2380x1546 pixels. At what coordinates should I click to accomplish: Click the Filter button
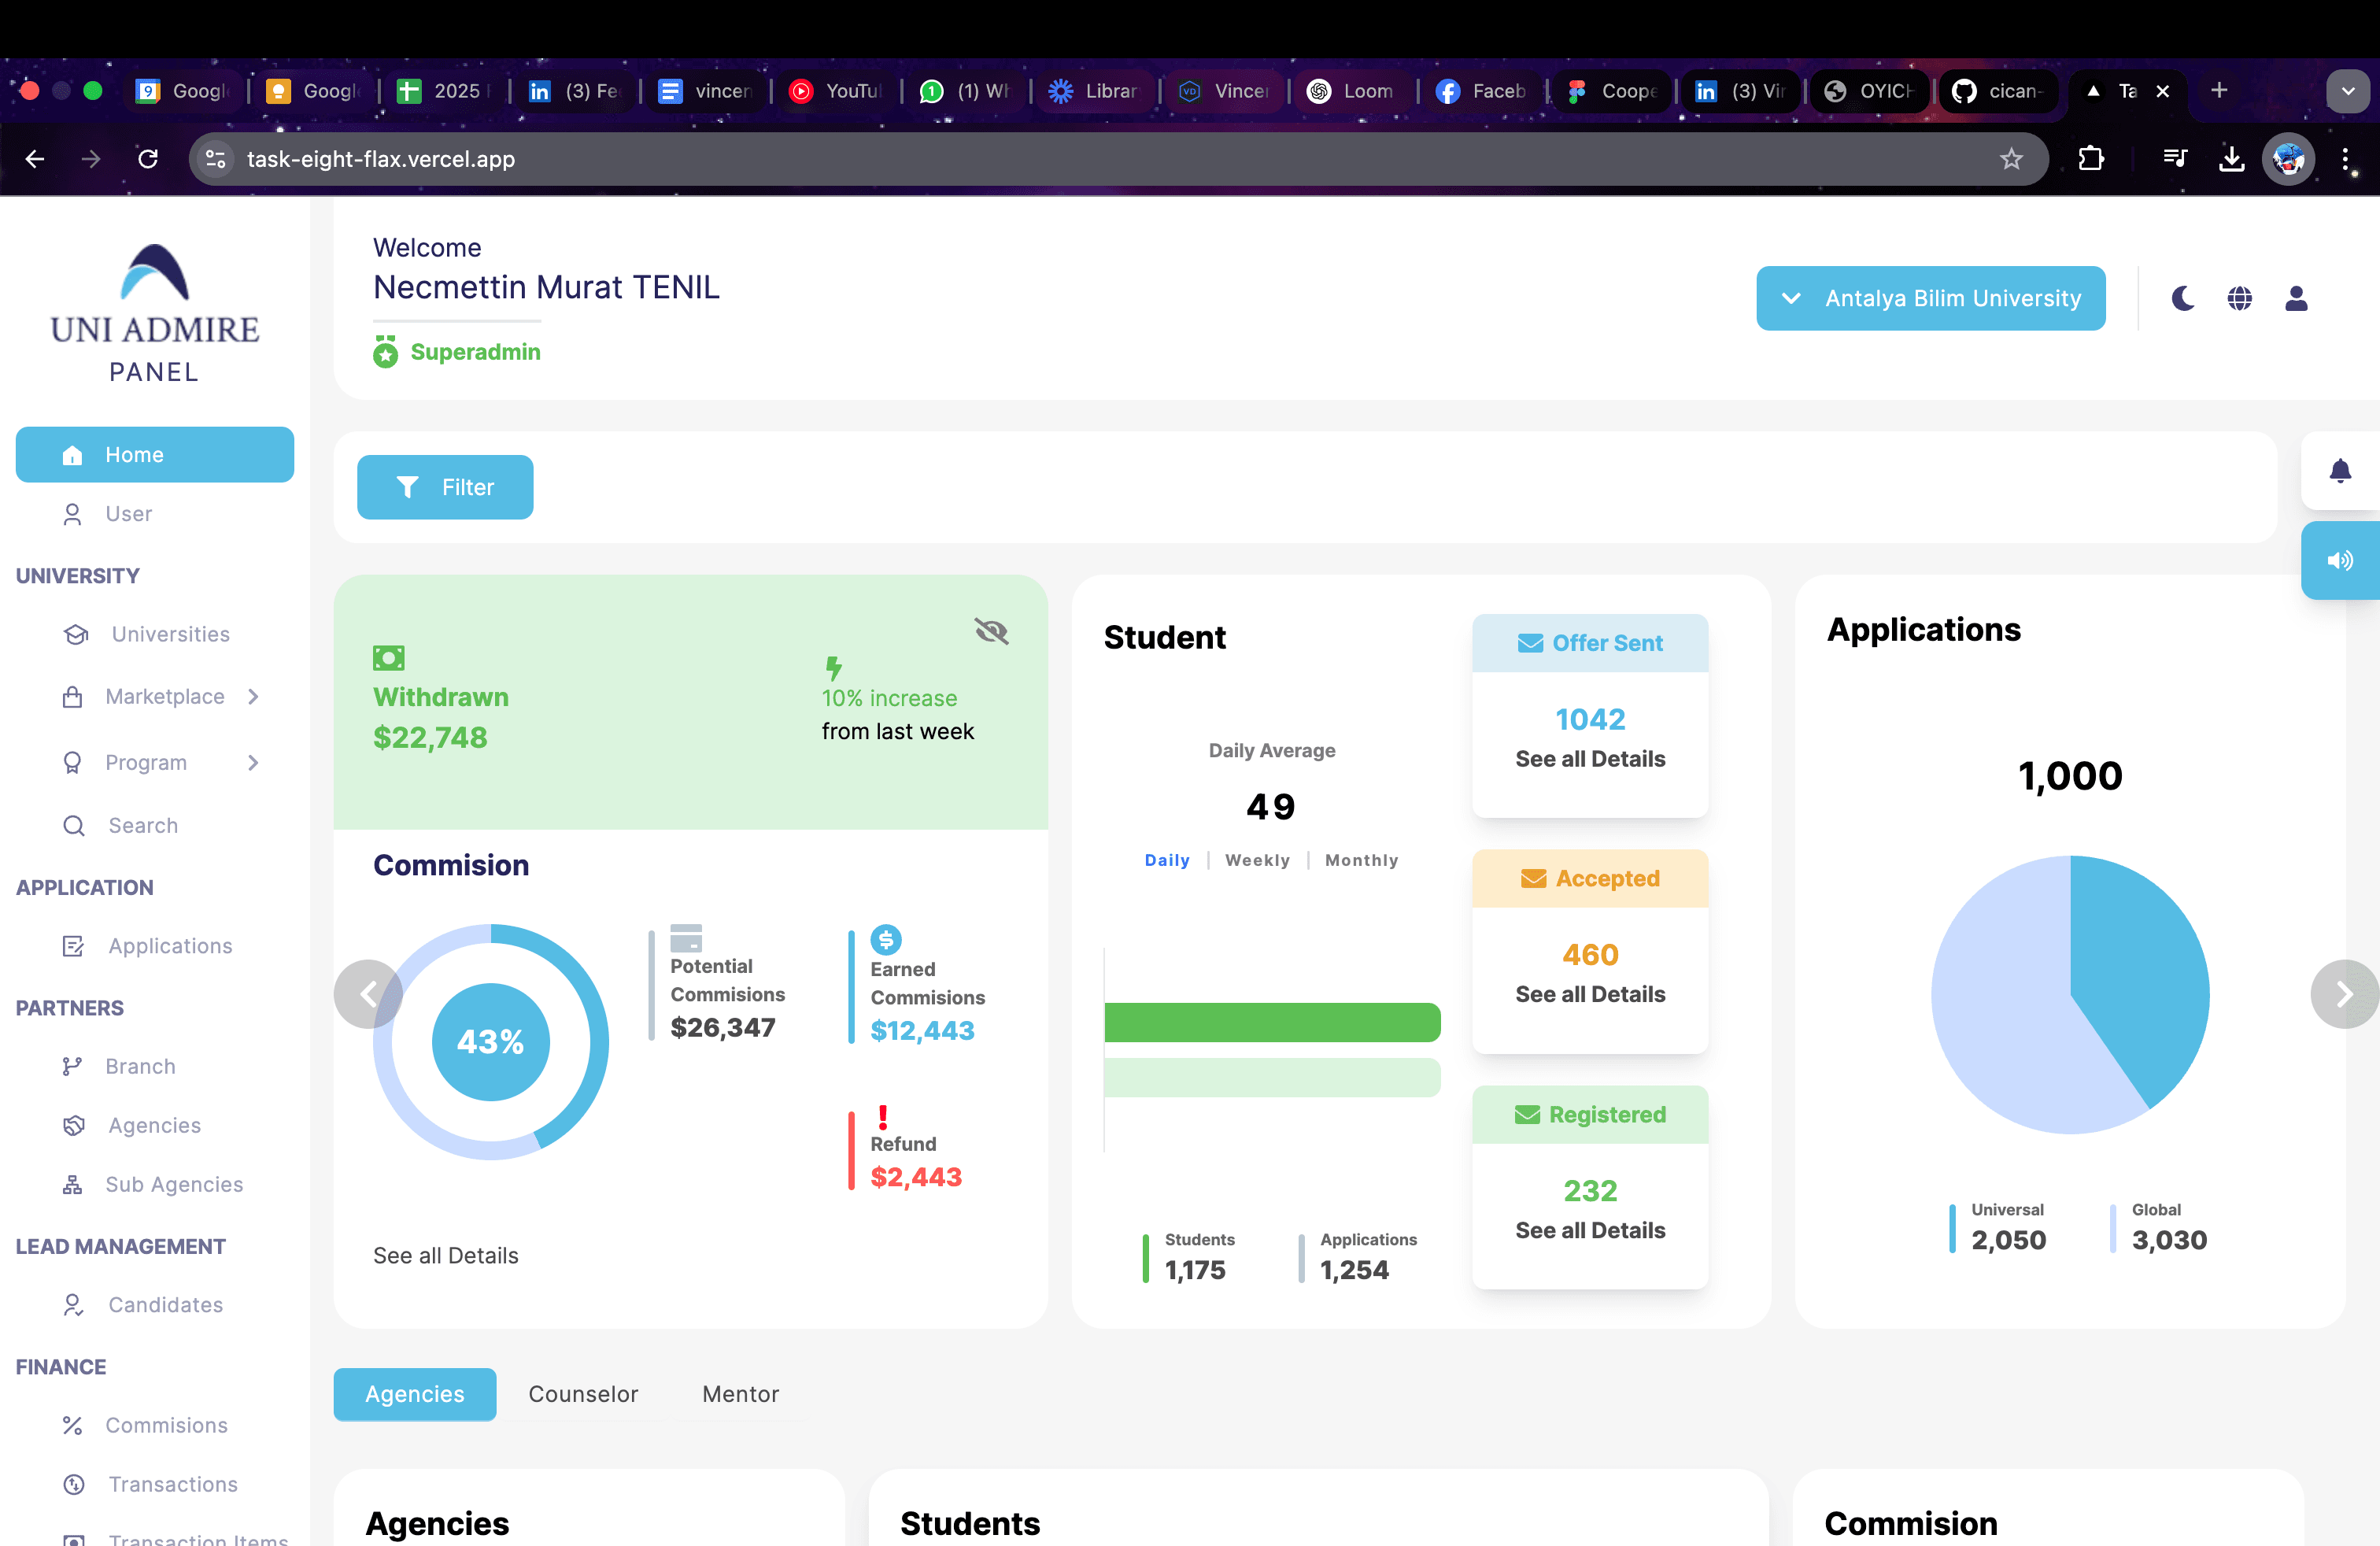point(445,487)
